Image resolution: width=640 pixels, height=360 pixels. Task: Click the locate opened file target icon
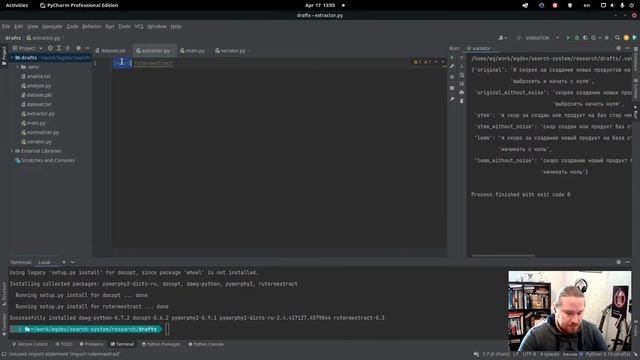point(50,48)
